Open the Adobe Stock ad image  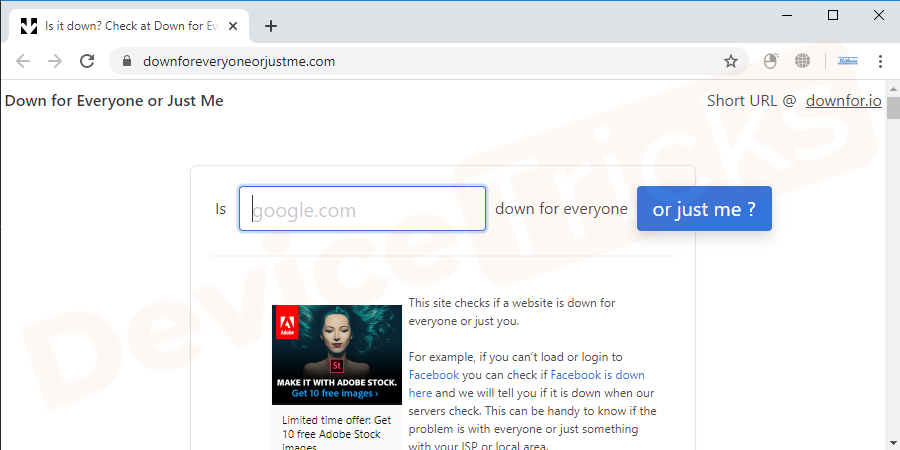pos(337,355)
